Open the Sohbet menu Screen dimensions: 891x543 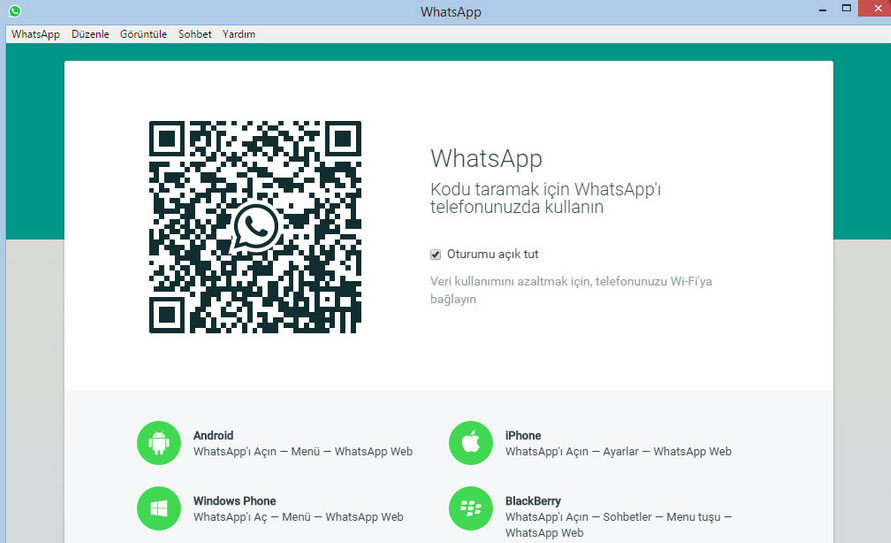pyautogui.click(x=195, y=34)
